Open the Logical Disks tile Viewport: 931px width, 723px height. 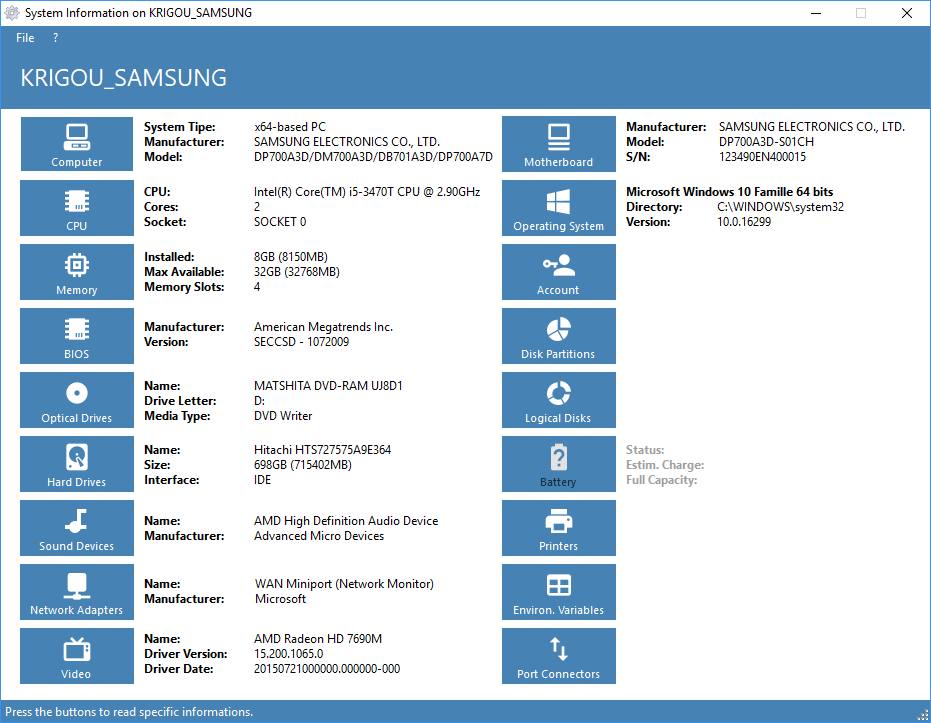pyautogui.click(x=559, y=400)
